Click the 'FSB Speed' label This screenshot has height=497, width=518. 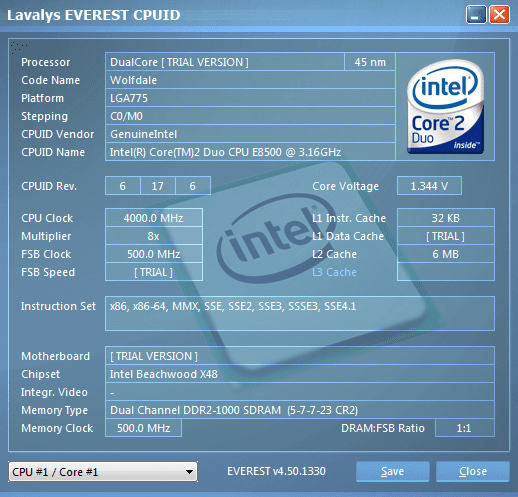click(x=48, y=272)
